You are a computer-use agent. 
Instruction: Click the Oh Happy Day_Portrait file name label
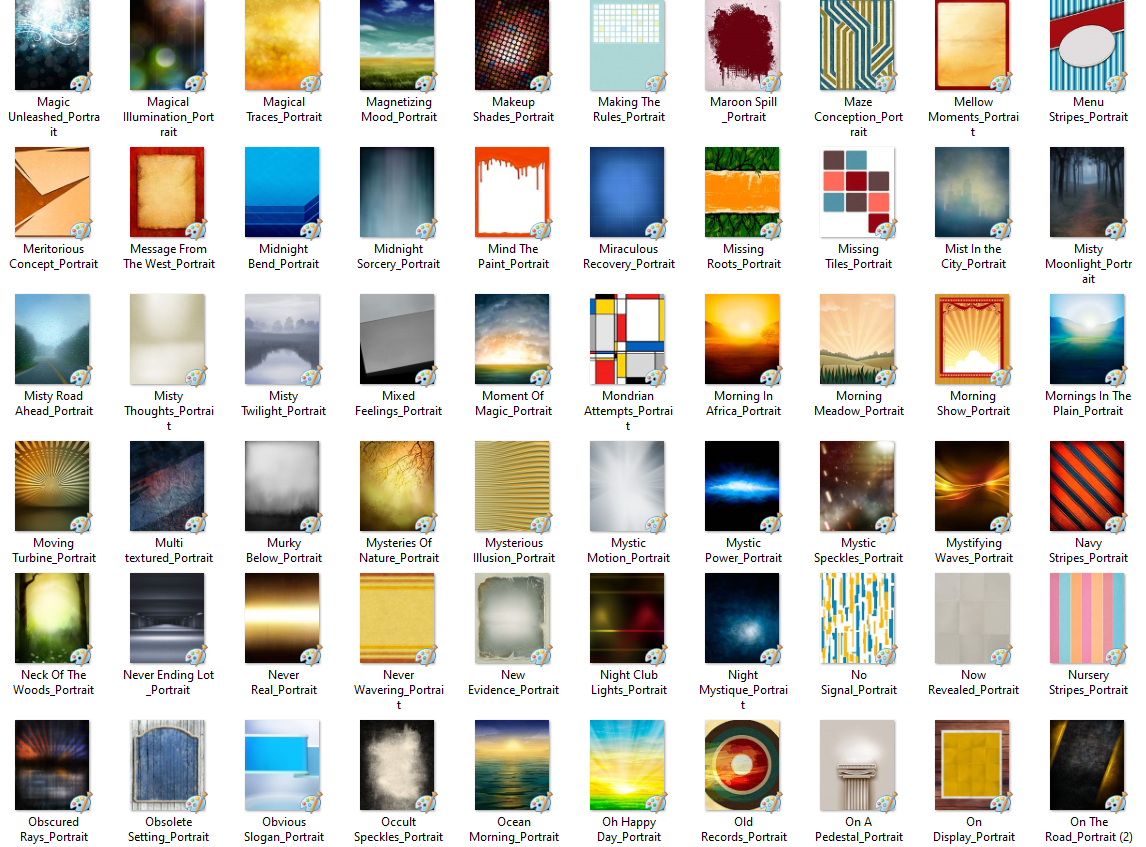point(628,829)
